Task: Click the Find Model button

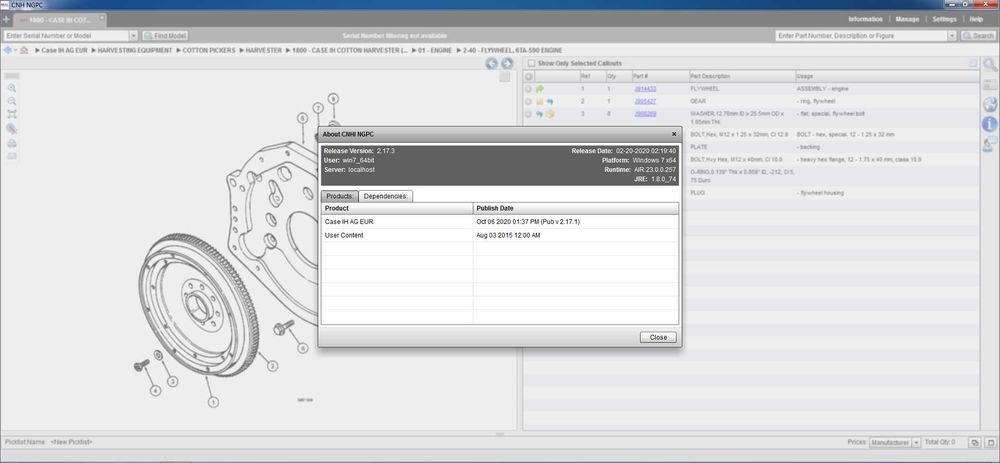Action: 165,36
